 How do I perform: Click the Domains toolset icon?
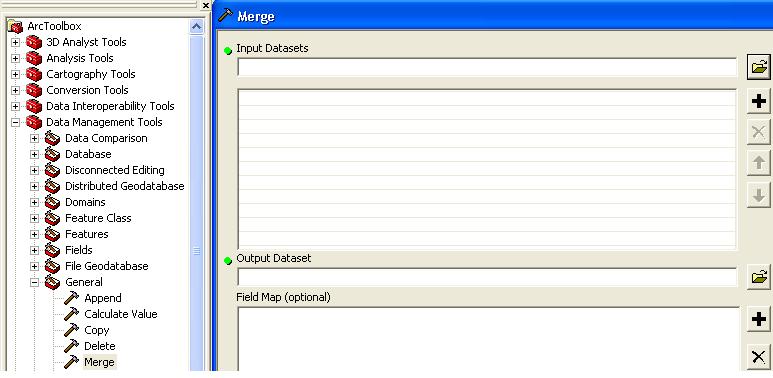[x=52, y=202]
